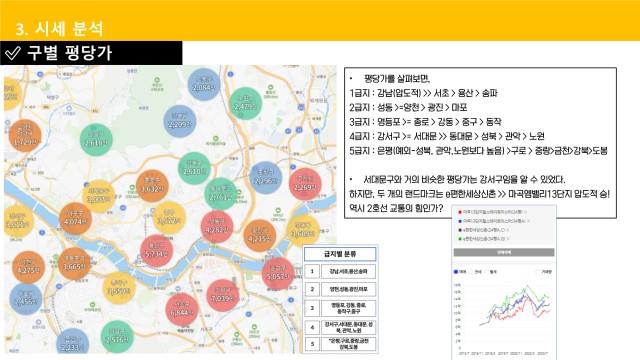Select the 전세 radio button
This screenshot has width=640, height=360.
[471, 271]
